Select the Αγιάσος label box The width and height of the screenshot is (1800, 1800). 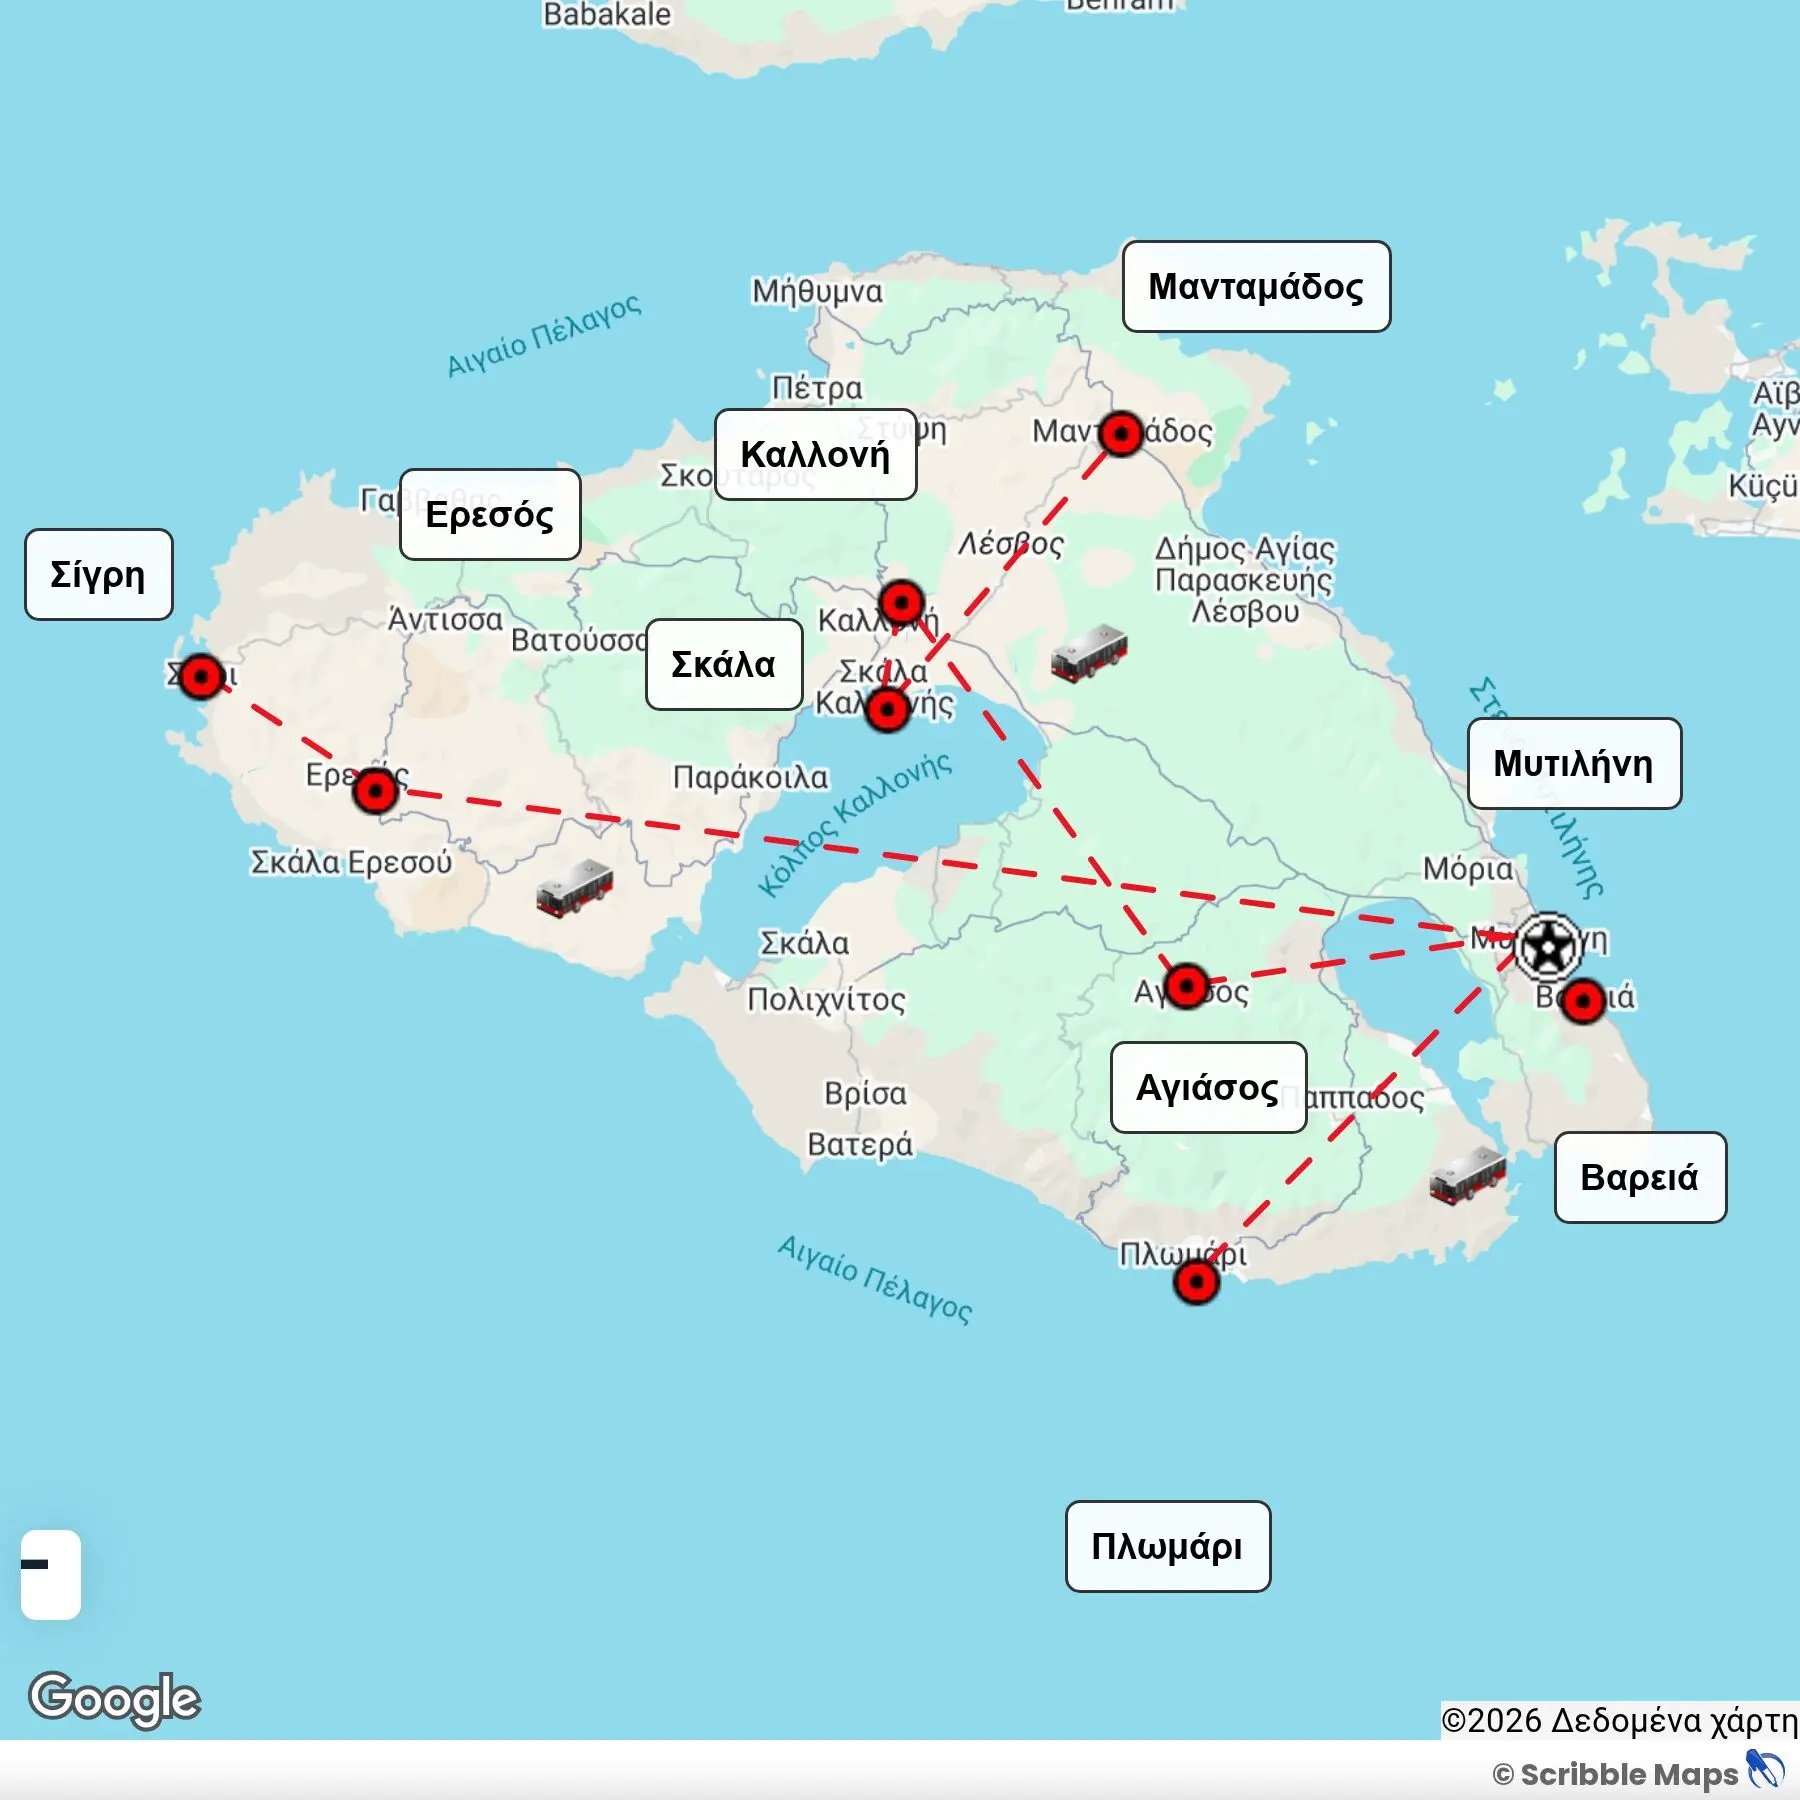click(x=1208, y=1087)
